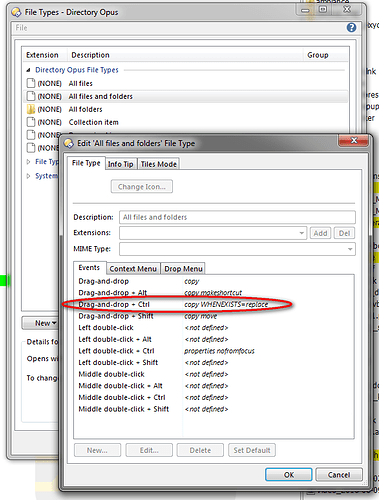Collapse the Directory Opus File Types group
The width and height of the screenshot is (379, 500).
pyautogui.click(x=28, y=70)
